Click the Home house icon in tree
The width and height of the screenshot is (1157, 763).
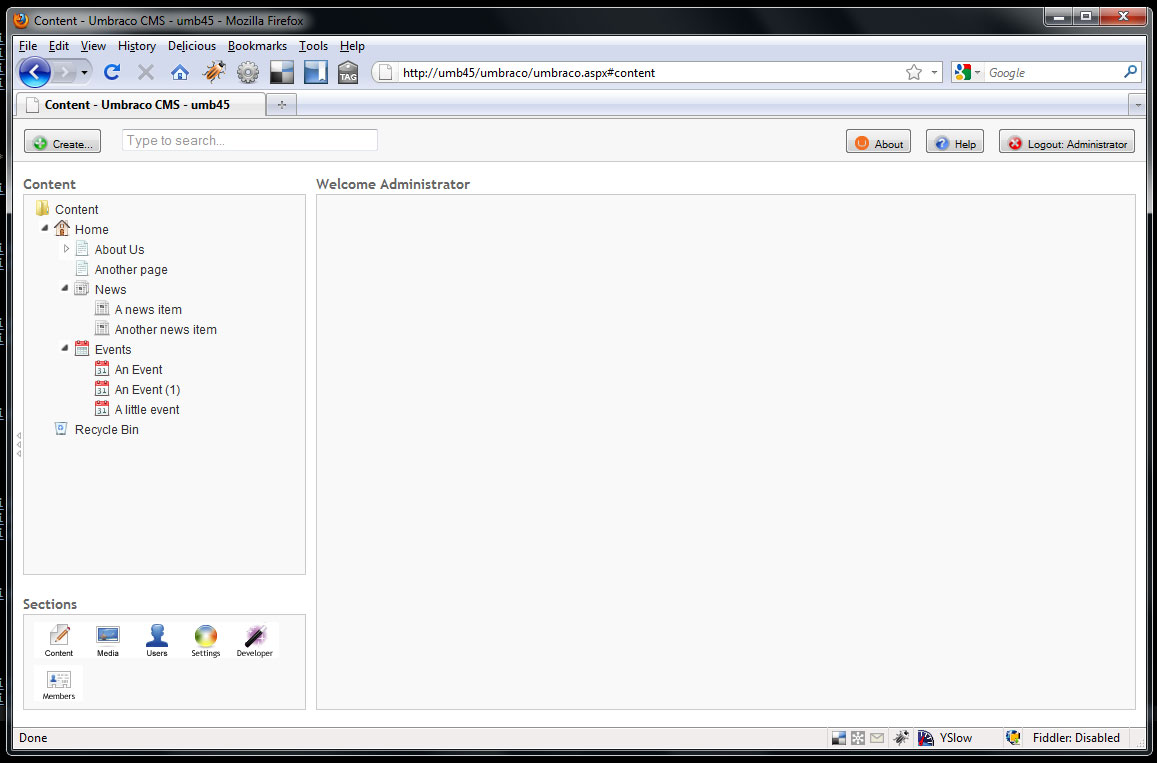62,229
